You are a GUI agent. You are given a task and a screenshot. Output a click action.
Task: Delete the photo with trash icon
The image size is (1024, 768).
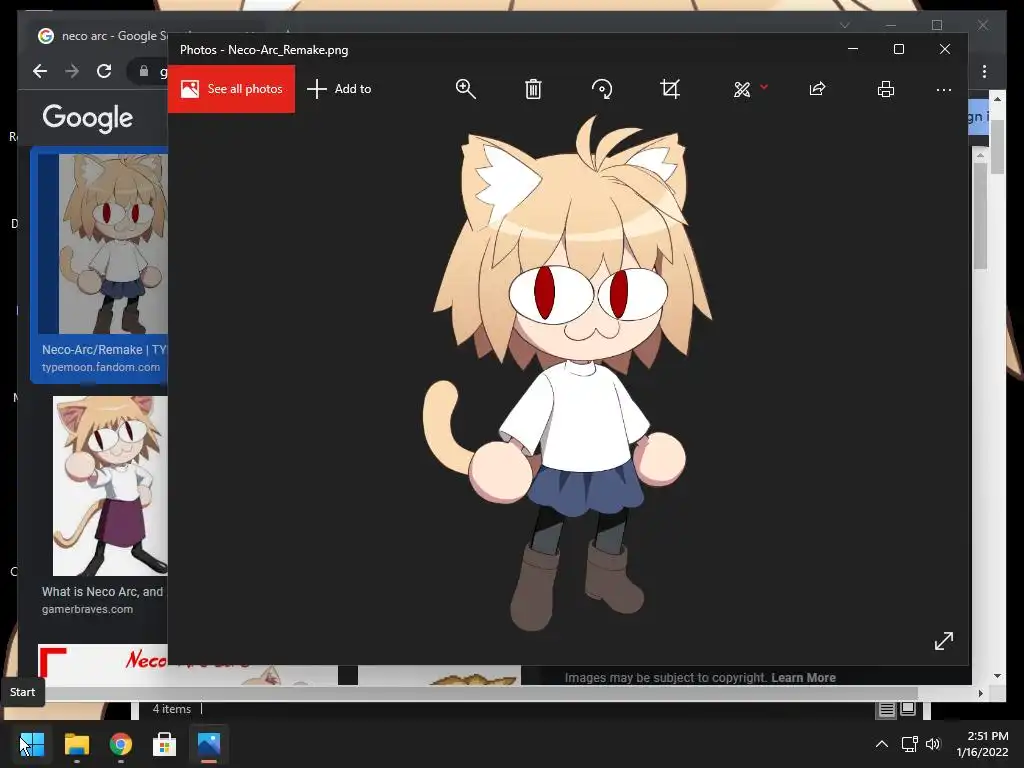click(x=533, y=89)
